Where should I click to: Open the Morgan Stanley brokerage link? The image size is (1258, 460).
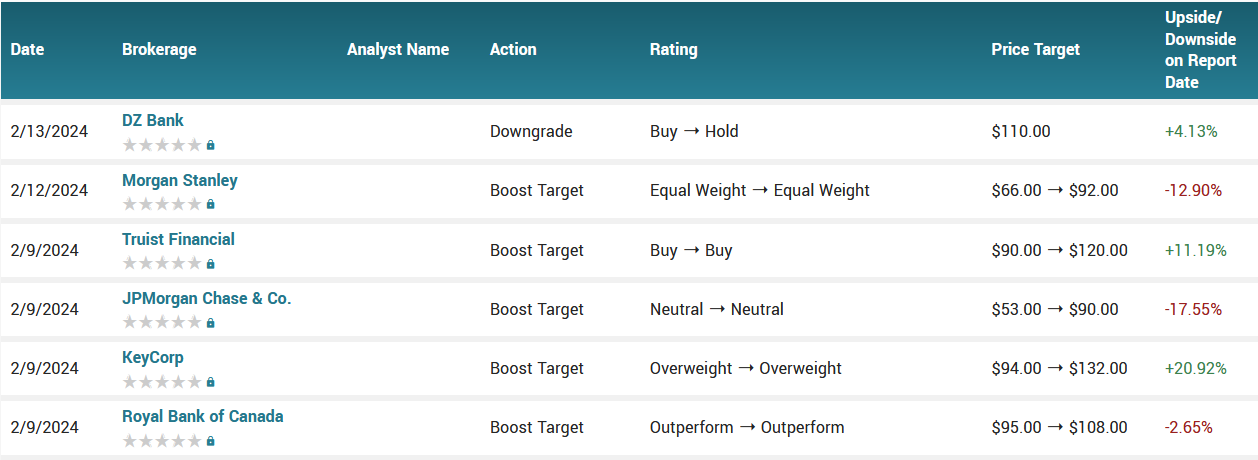pyautogui.click(x=180, y=180)
